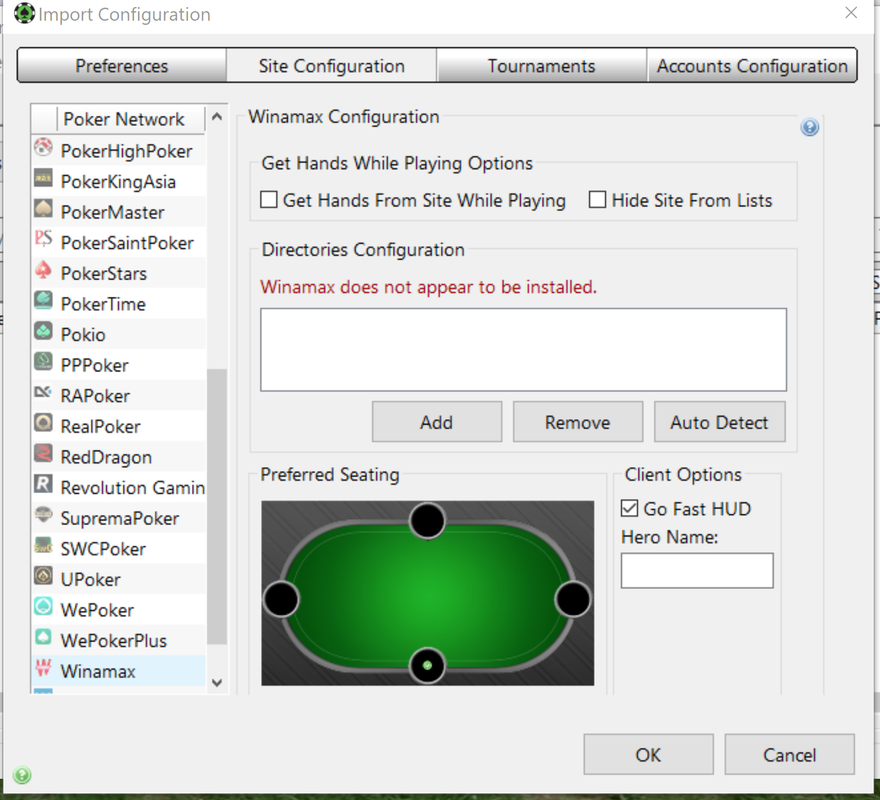Click the PokerStars red spade icon
880x800 pixels.
click(x=43, y=270)
